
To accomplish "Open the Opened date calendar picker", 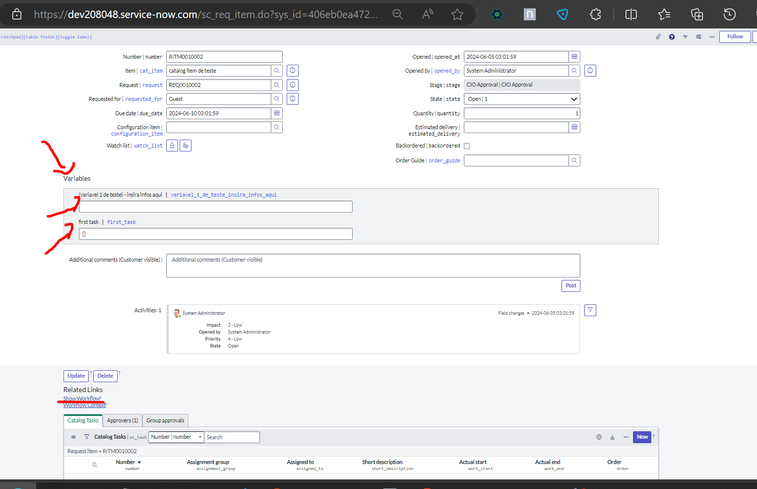I will click(574, 56).
